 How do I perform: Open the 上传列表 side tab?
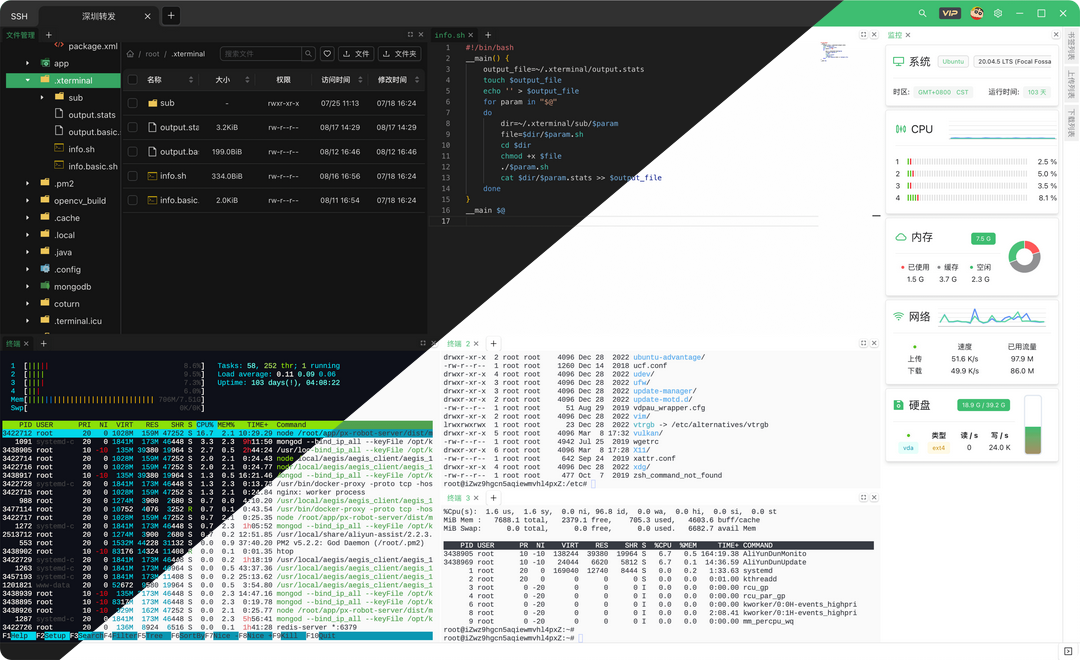[x=1071, y=83]
